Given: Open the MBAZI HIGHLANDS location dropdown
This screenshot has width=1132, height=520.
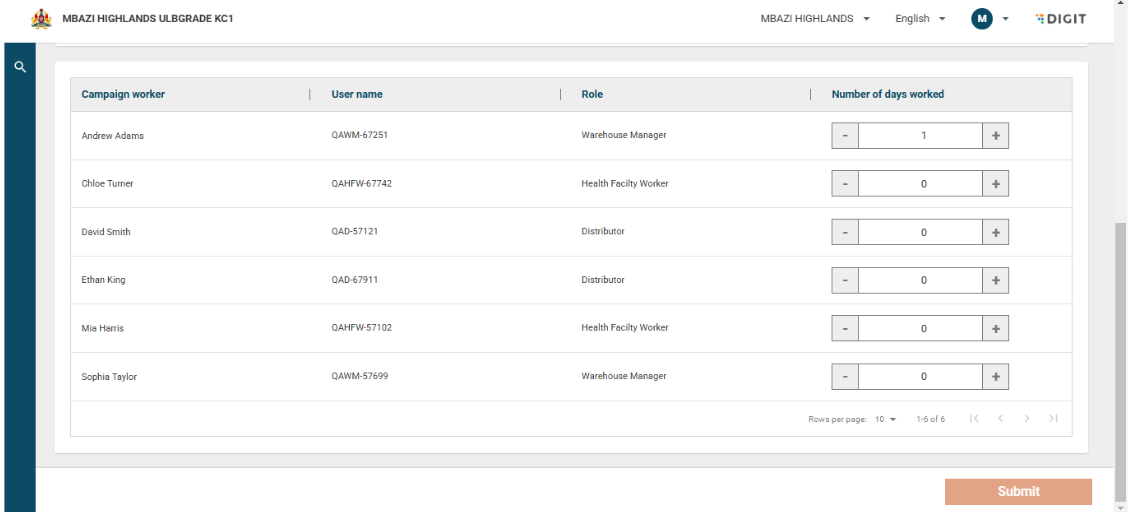Looking at the screenshot, I should point(815,19).
